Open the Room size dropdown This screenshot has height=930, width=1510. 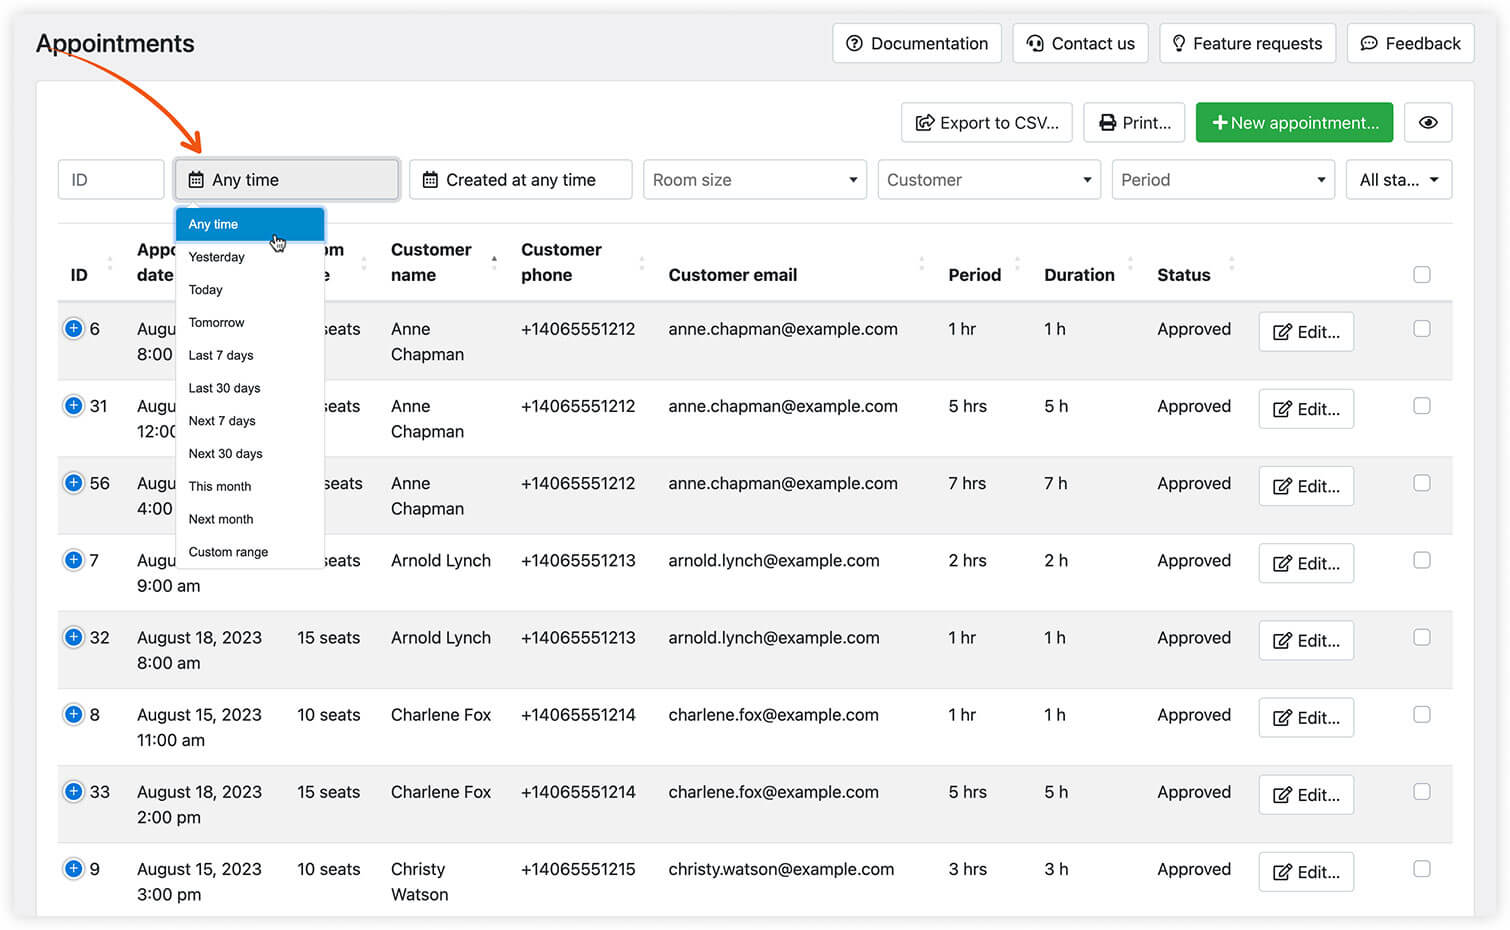point(755,180)
